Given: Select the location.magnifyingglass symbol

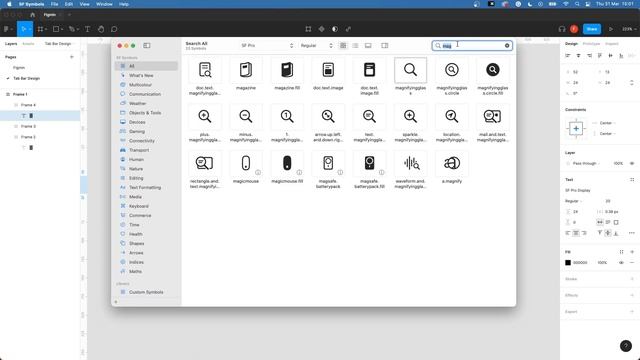Looking at the screenshot, I should pyautogui.click(x=451, y=117).
